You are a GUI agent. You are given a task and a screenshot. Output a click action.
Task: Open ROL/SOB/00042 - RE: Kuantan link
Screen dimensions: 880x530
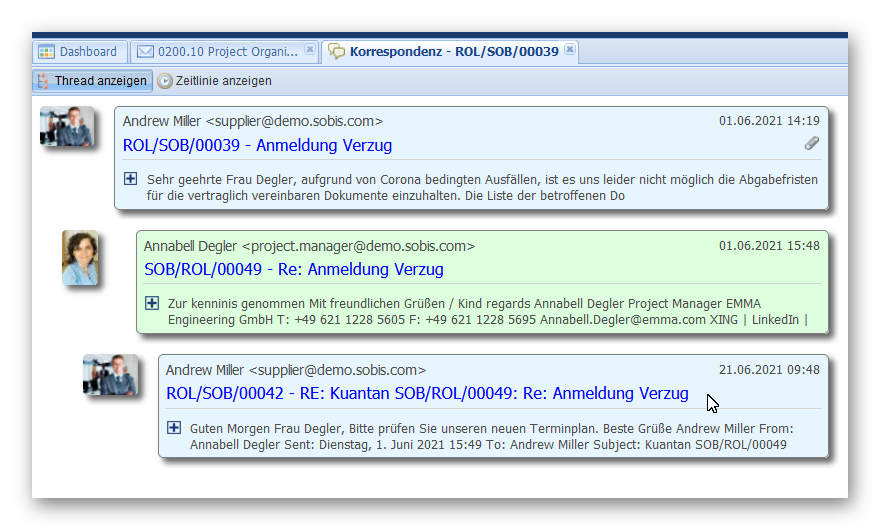(427, 394)
